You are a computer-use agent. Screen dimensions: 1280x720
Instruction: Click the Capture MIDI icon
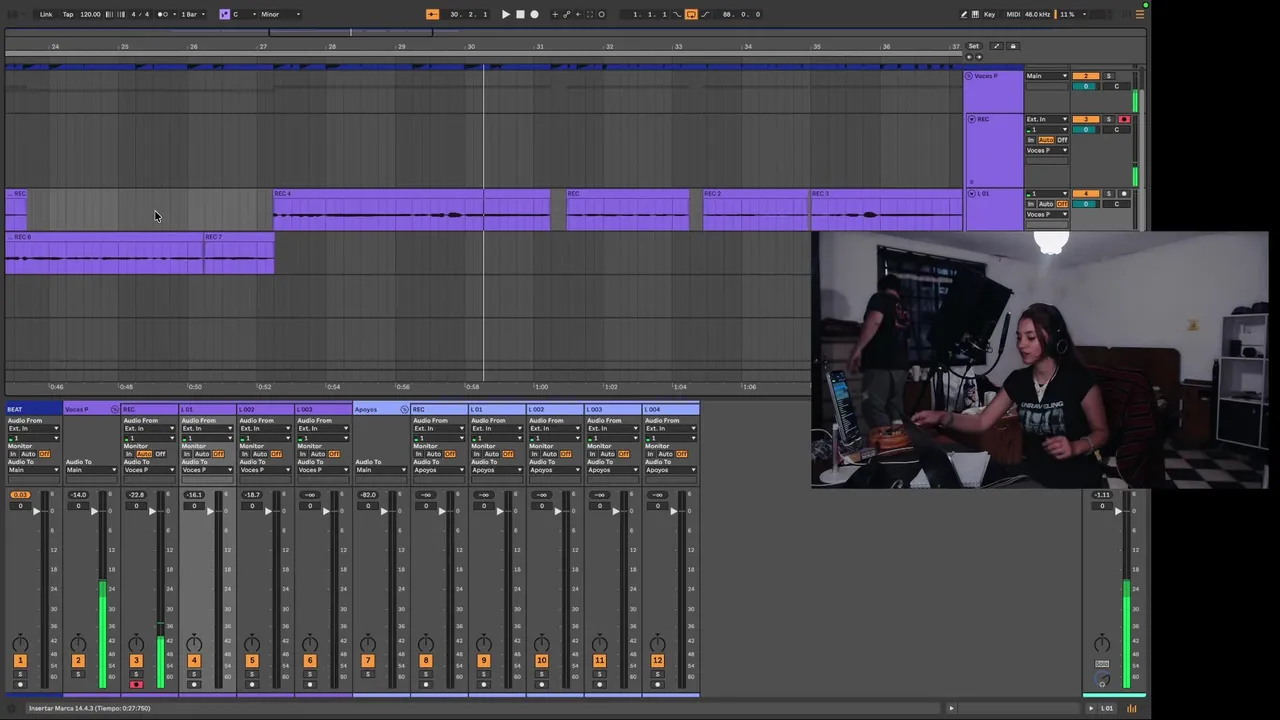pyautogui.click(x=590, y=14)
